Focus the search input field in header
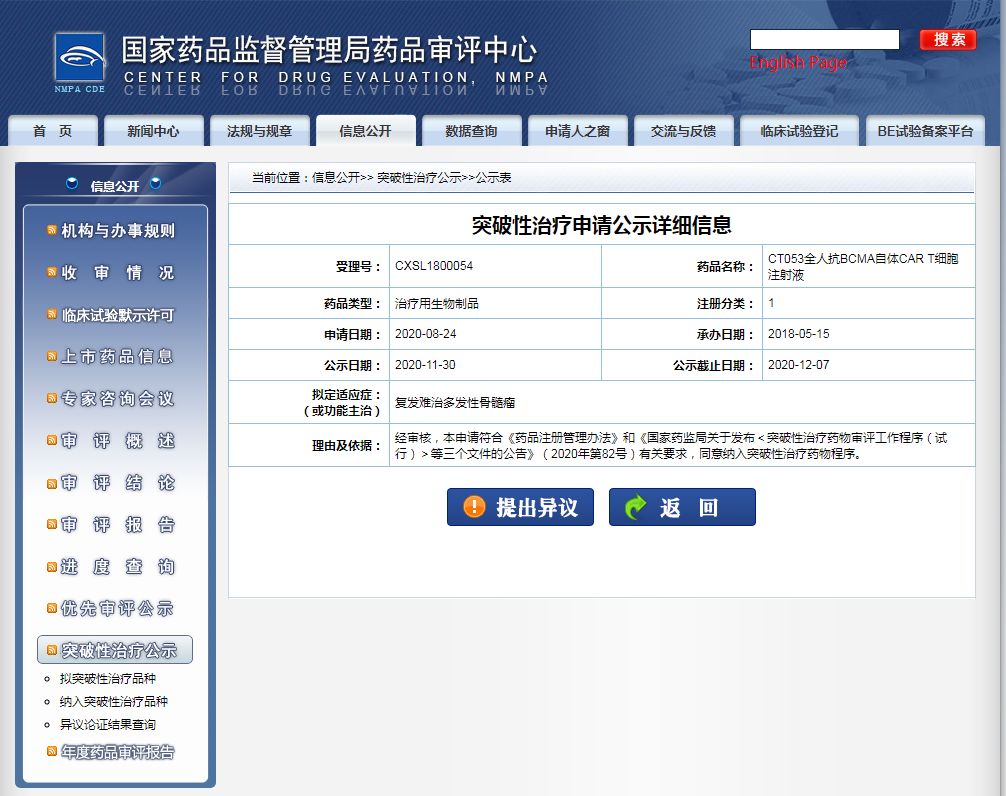This screenshot has height=796, width=1006. [824, 40]
